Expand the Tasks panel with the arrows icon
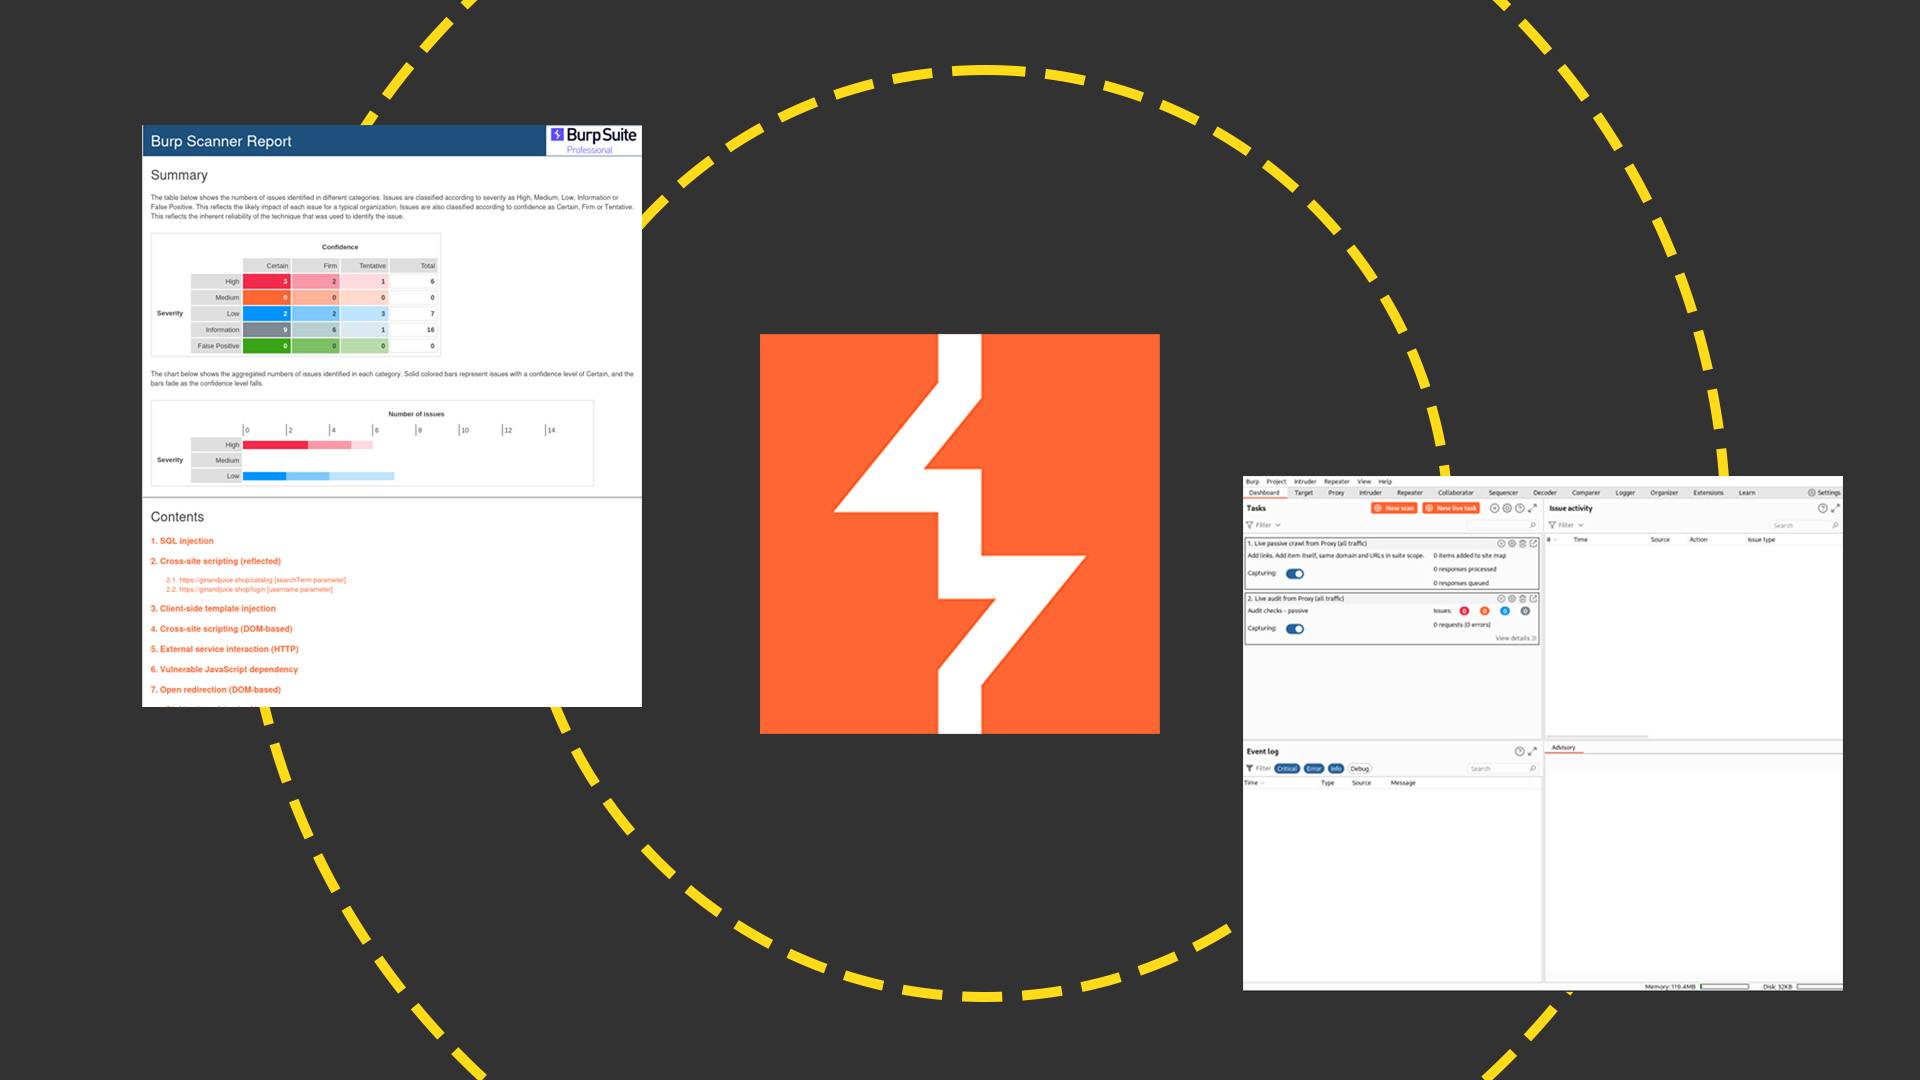This screenshot has width=1920, height=1080. (1532, 508)
